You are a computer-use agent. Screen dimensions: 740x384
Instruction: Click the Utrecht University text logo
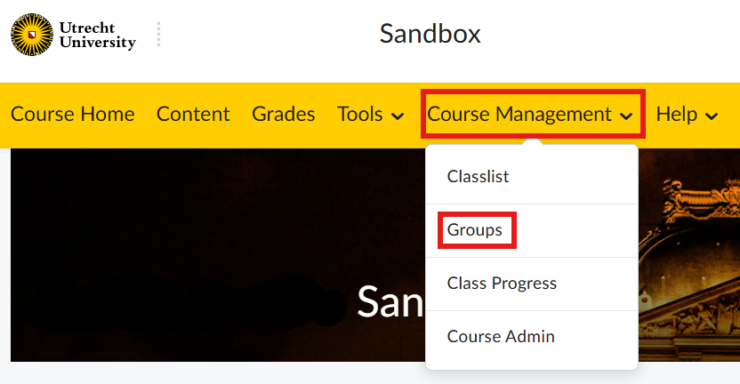(97, 35)
